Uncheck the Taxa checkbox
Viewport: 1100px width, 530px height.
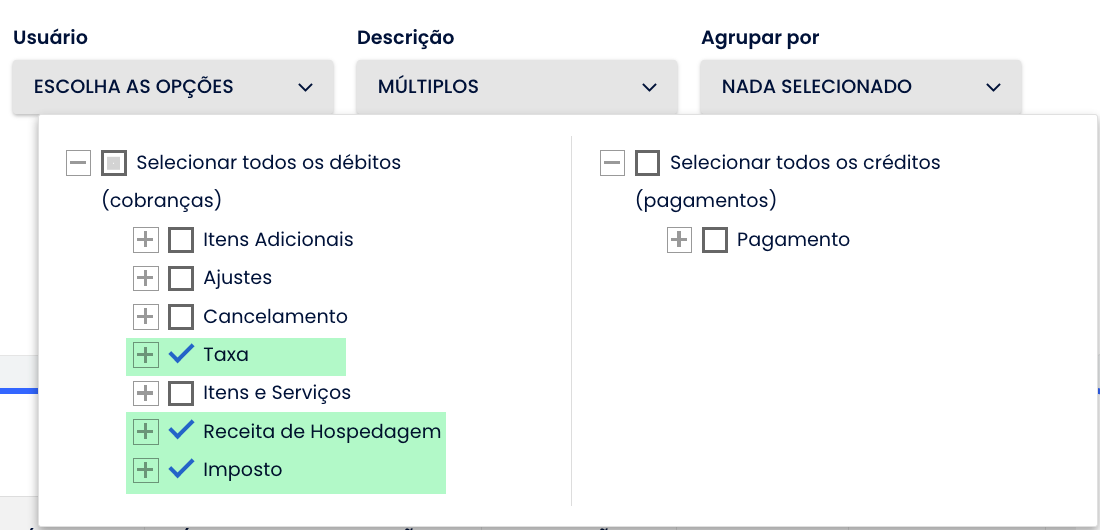181,355
